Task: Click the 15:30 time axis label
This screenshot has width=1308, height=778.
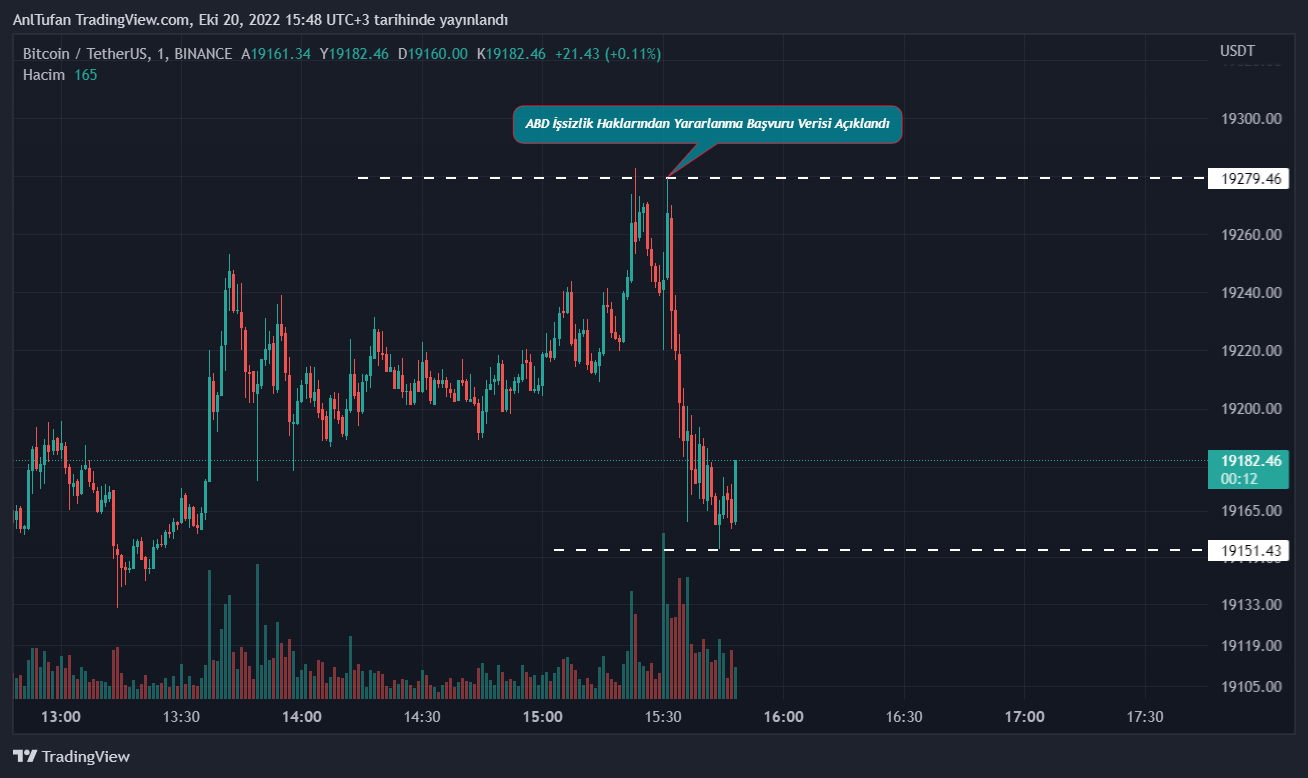Action: tap(663, 717)
